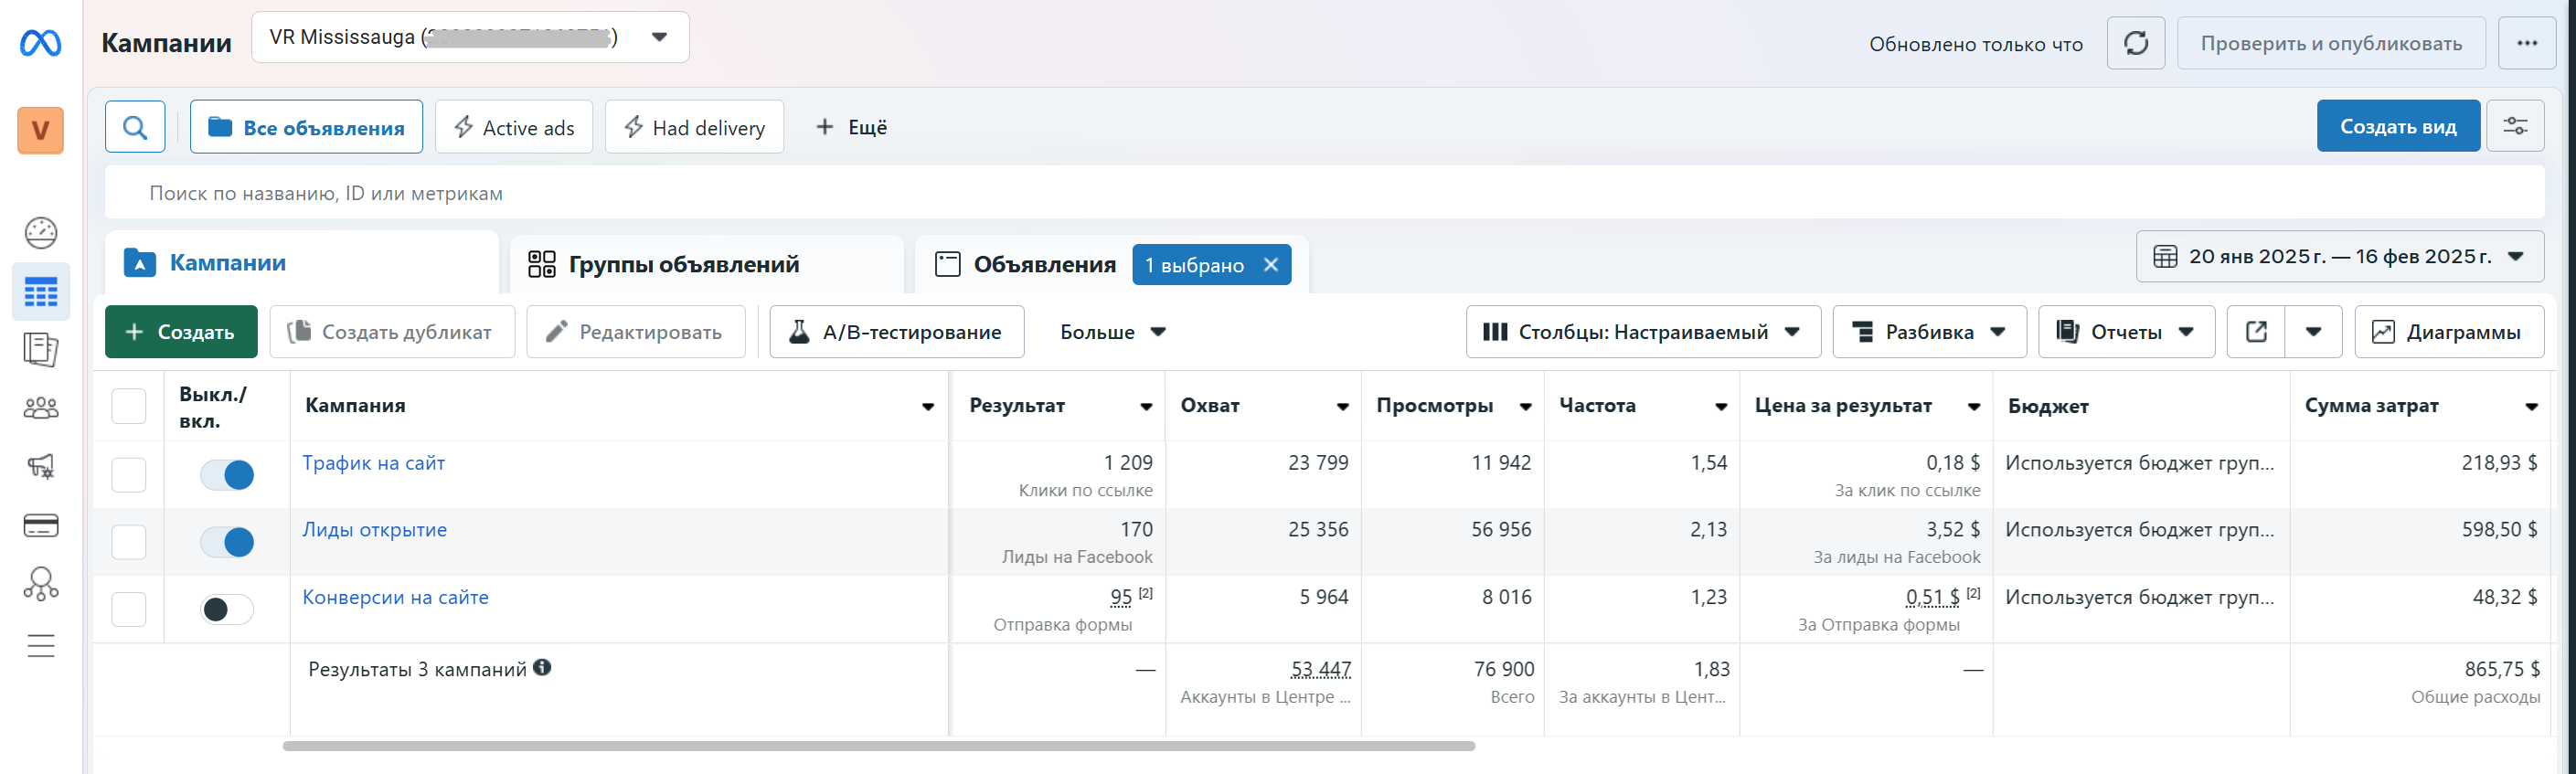Check the box for Лиды открытие row
This screenshot has width=2576, height=774.
[x=129, y=542]
